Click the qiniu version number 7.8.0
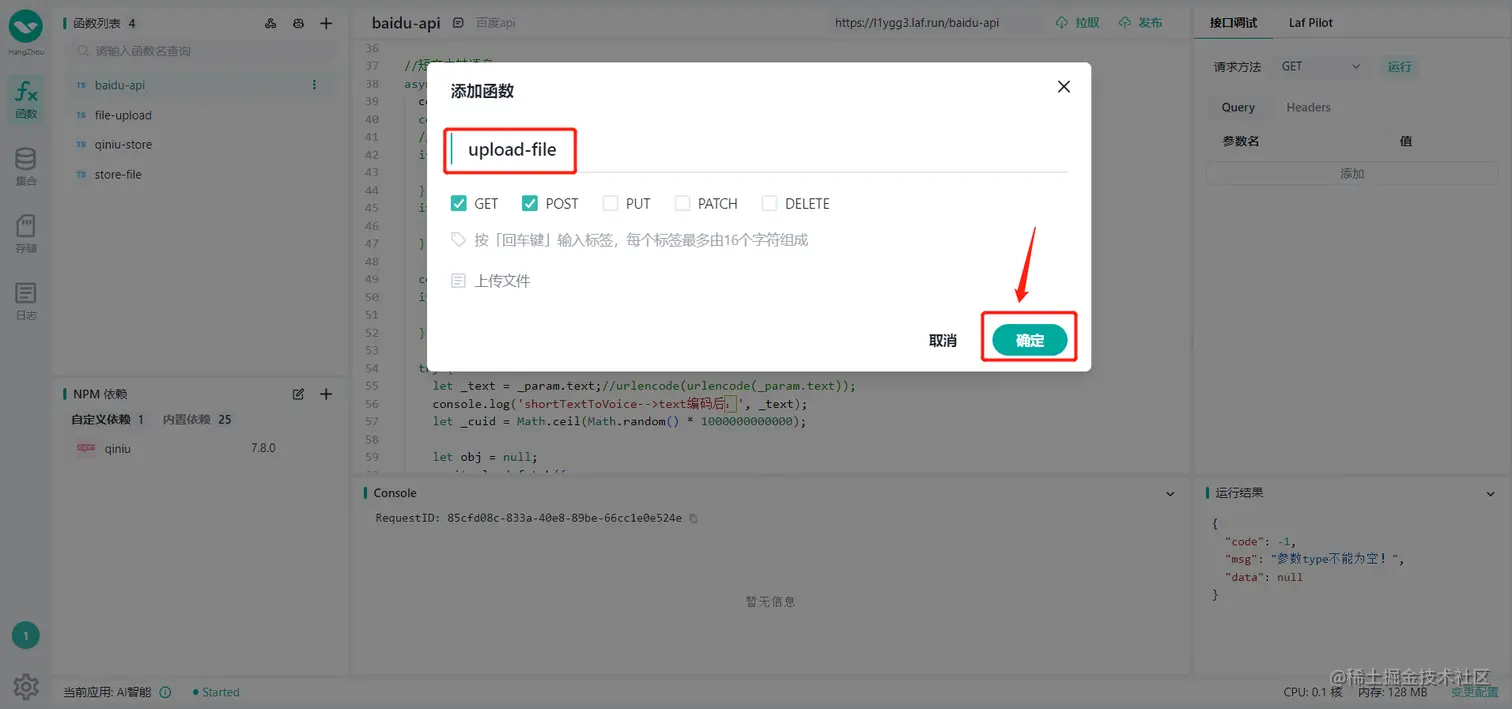 click(x=263, y=449)
